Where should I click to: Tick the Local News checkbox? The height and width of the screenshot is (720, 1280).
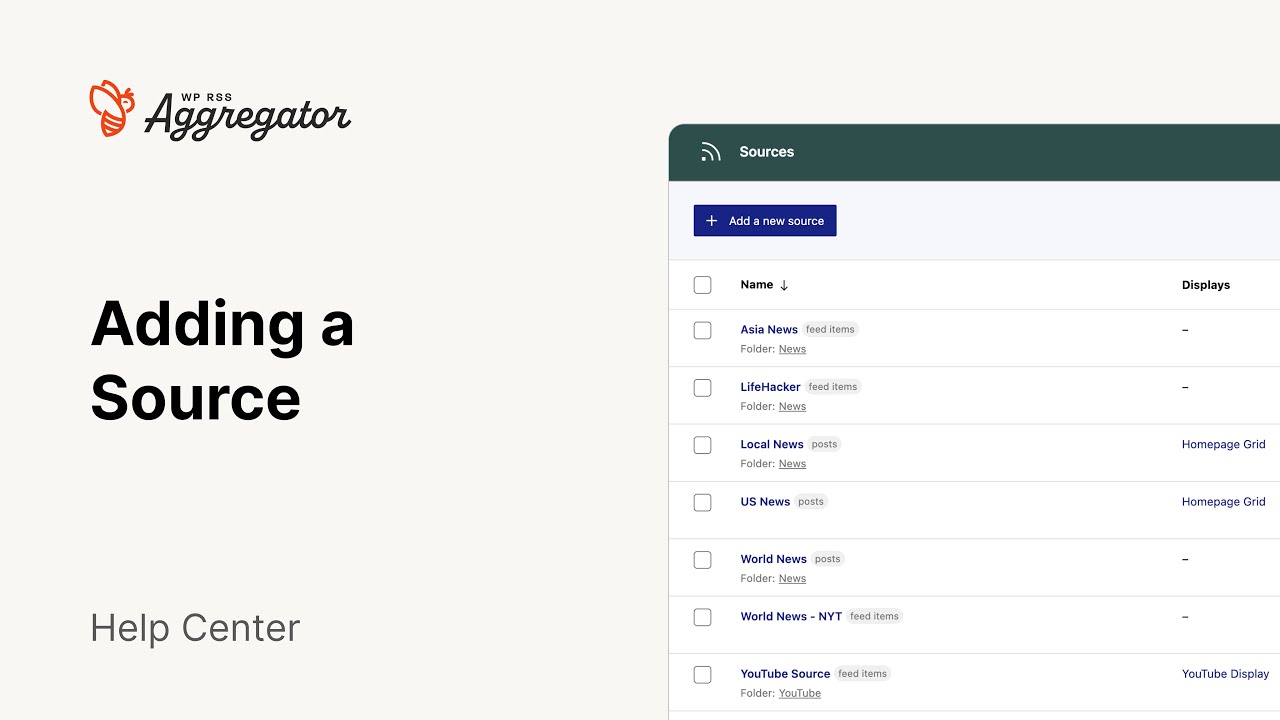pos(703,445)
